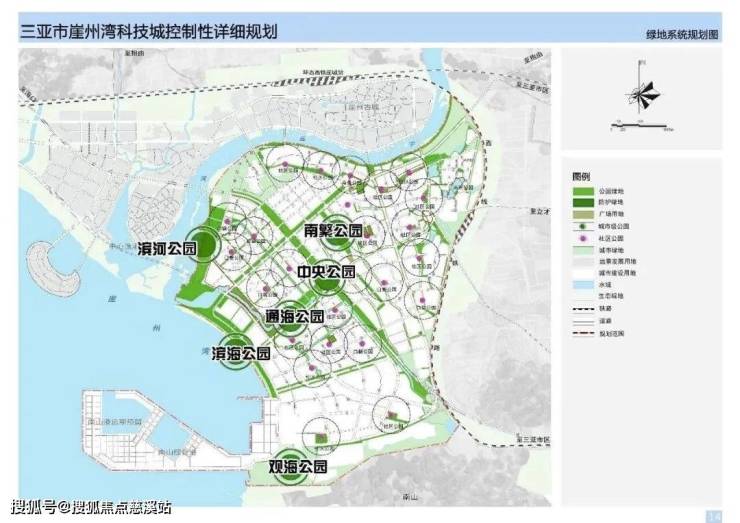This screenshot has width=740, height=523.
Task: Click the 道路 legend line symbol
Action: pyautogui.click(x=583, y=321)
